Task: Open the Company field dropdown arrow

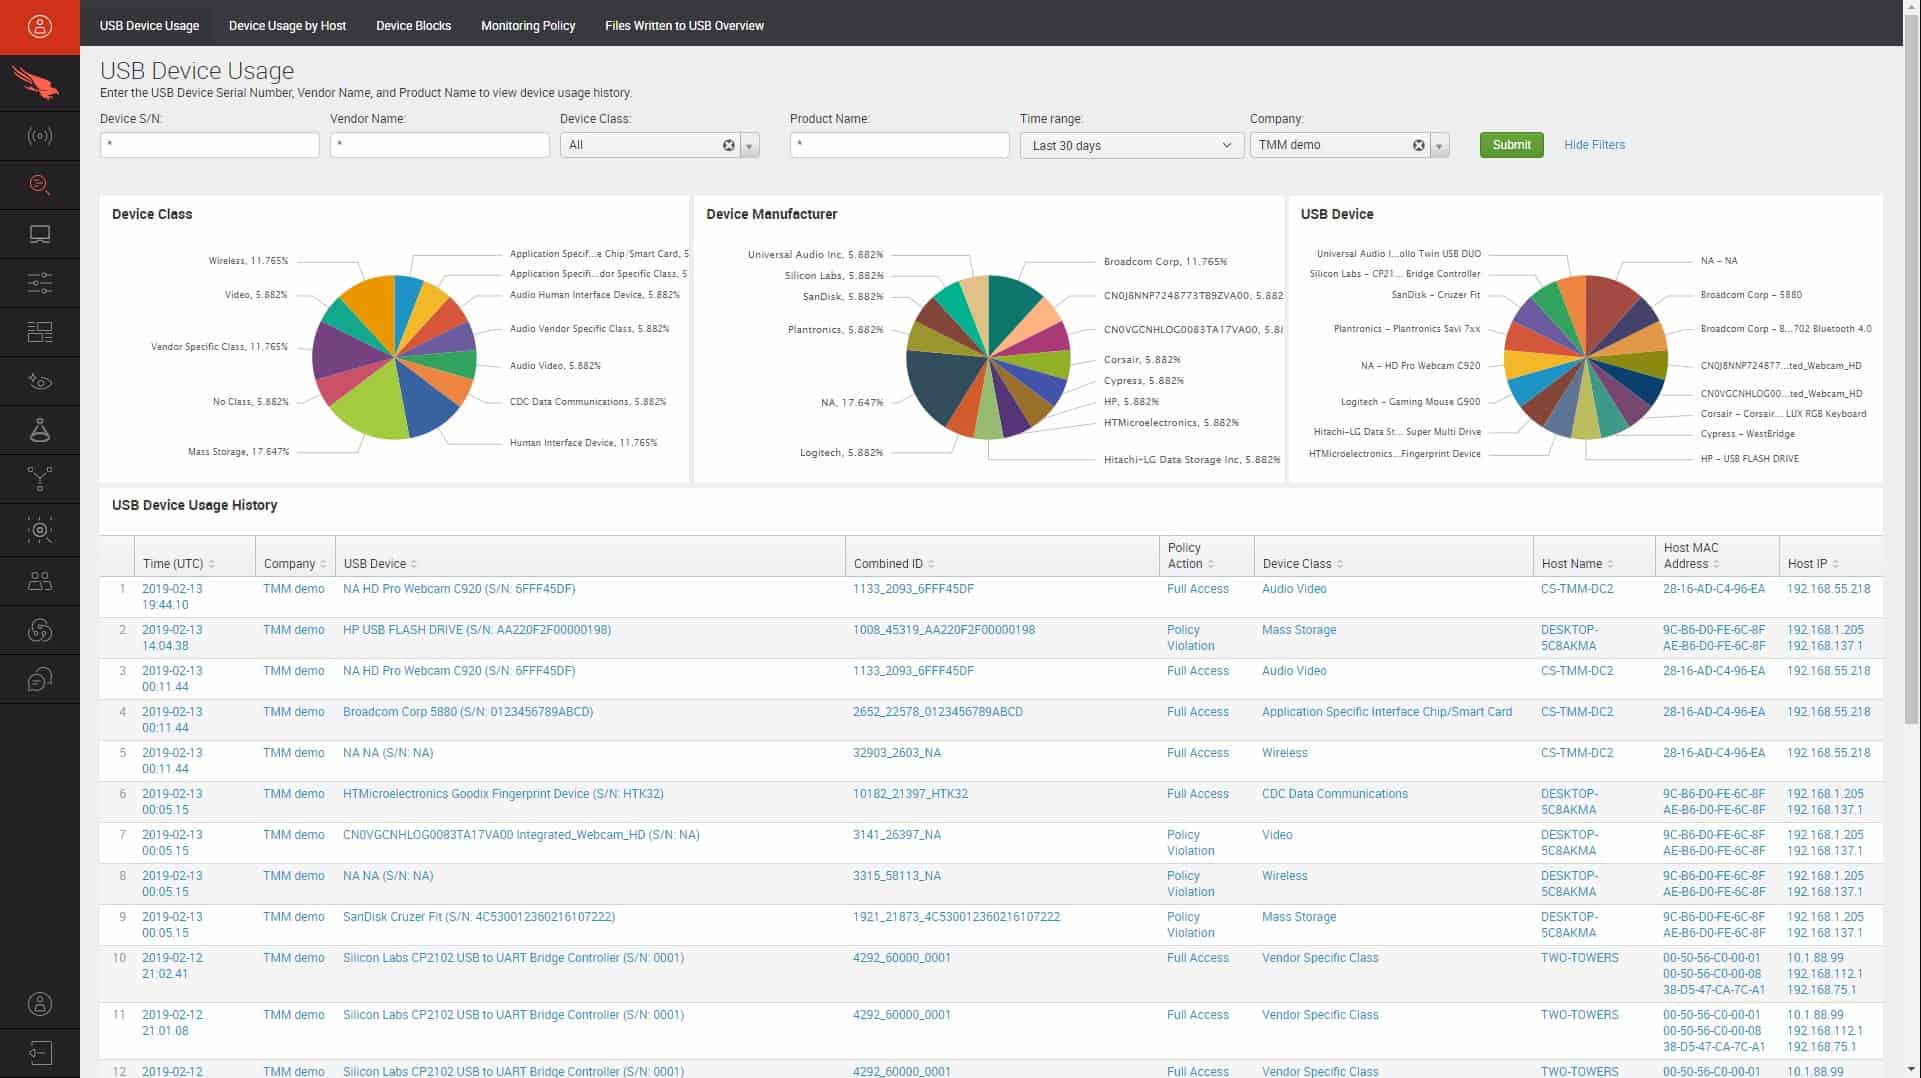Action: [x=1440, y=145]
